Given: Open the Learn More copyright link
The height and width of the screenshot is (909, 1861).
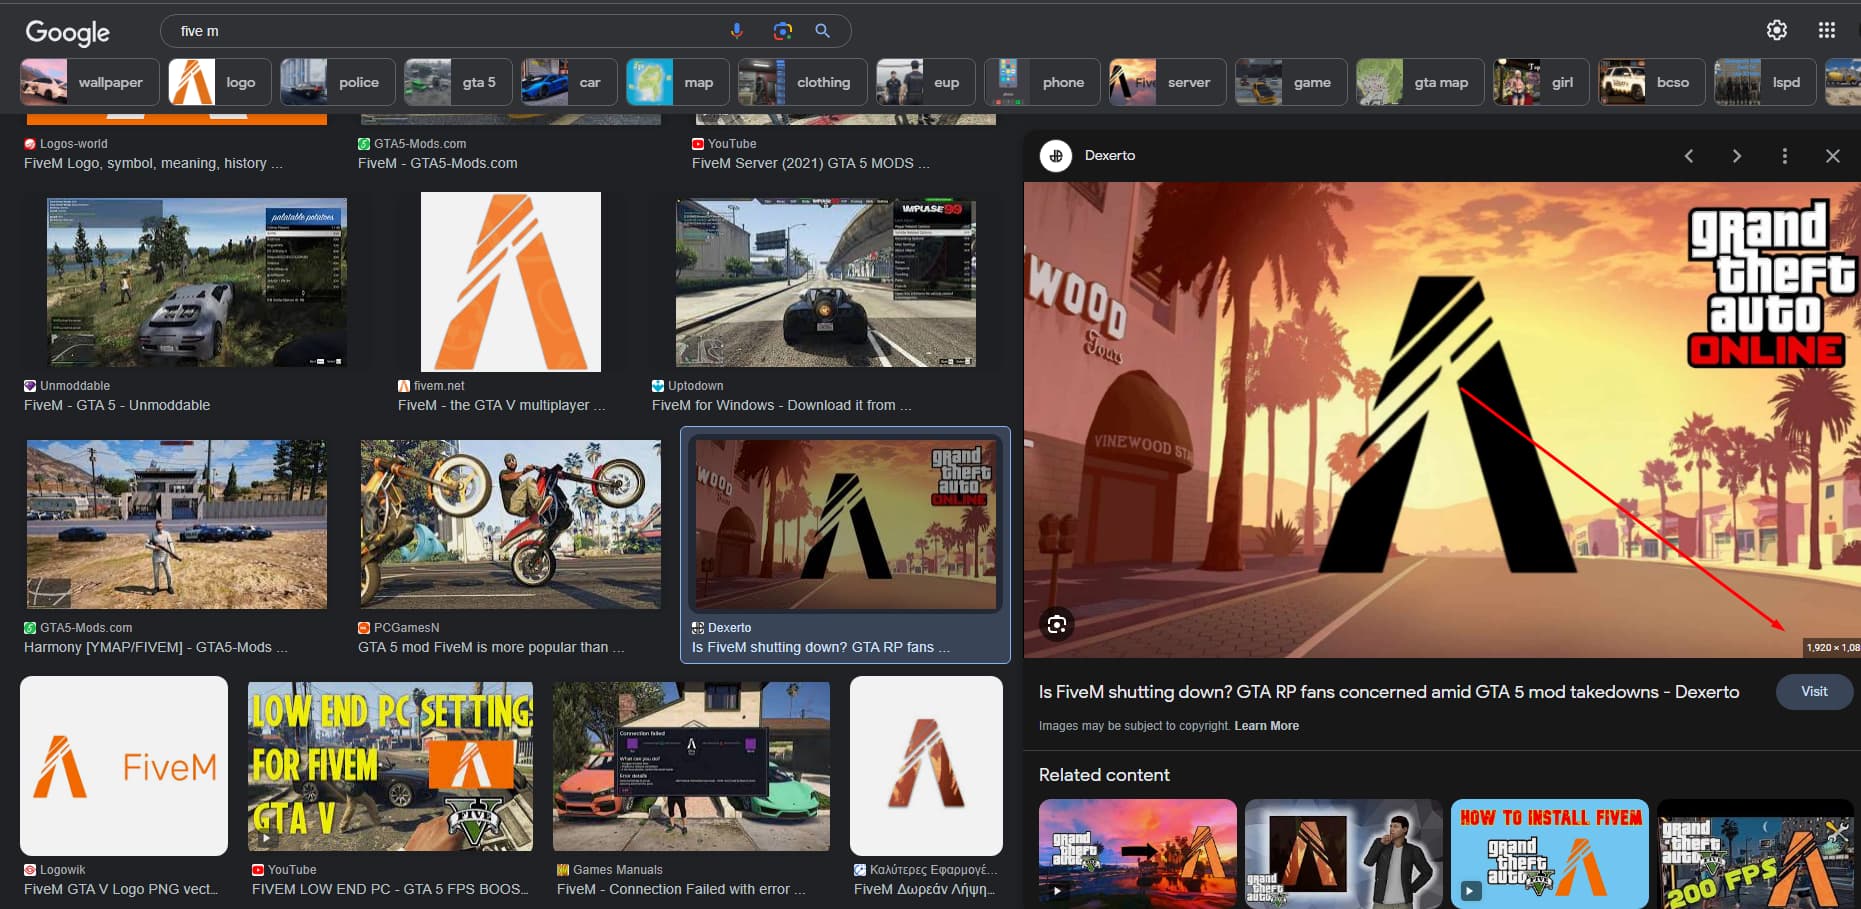Looking at the screenshot, I should click(1266, 726).
